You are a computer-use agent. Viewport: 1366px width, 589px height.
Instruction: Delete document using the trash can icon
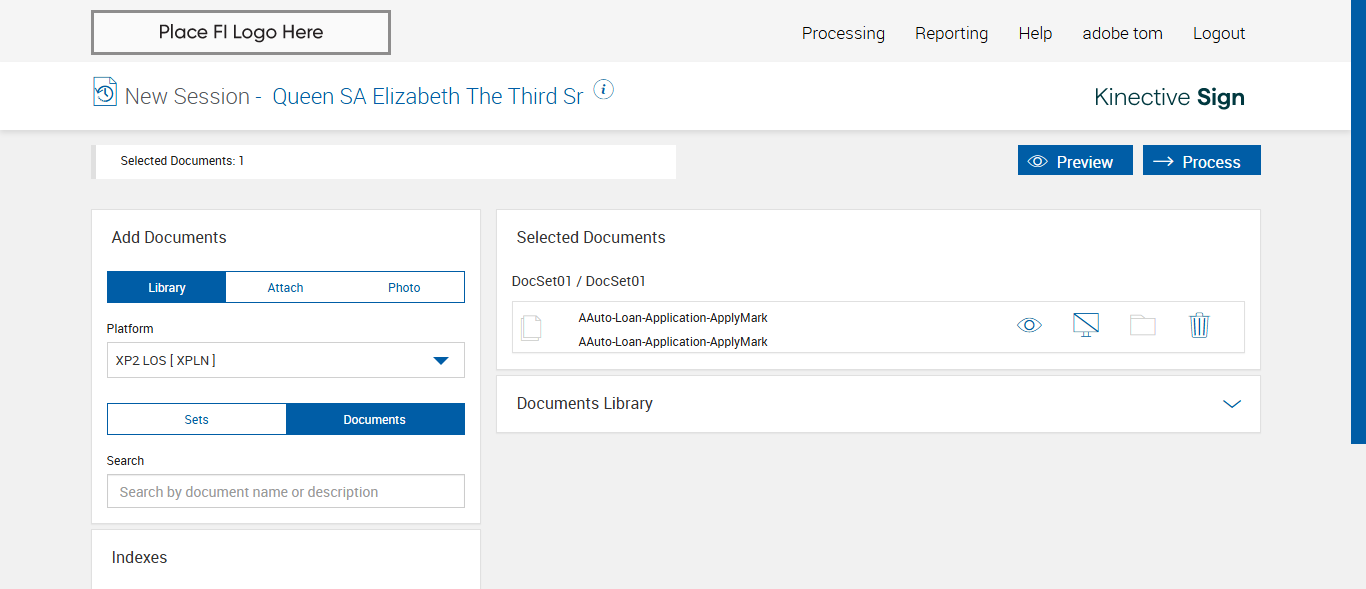(x=1199, y=325)
